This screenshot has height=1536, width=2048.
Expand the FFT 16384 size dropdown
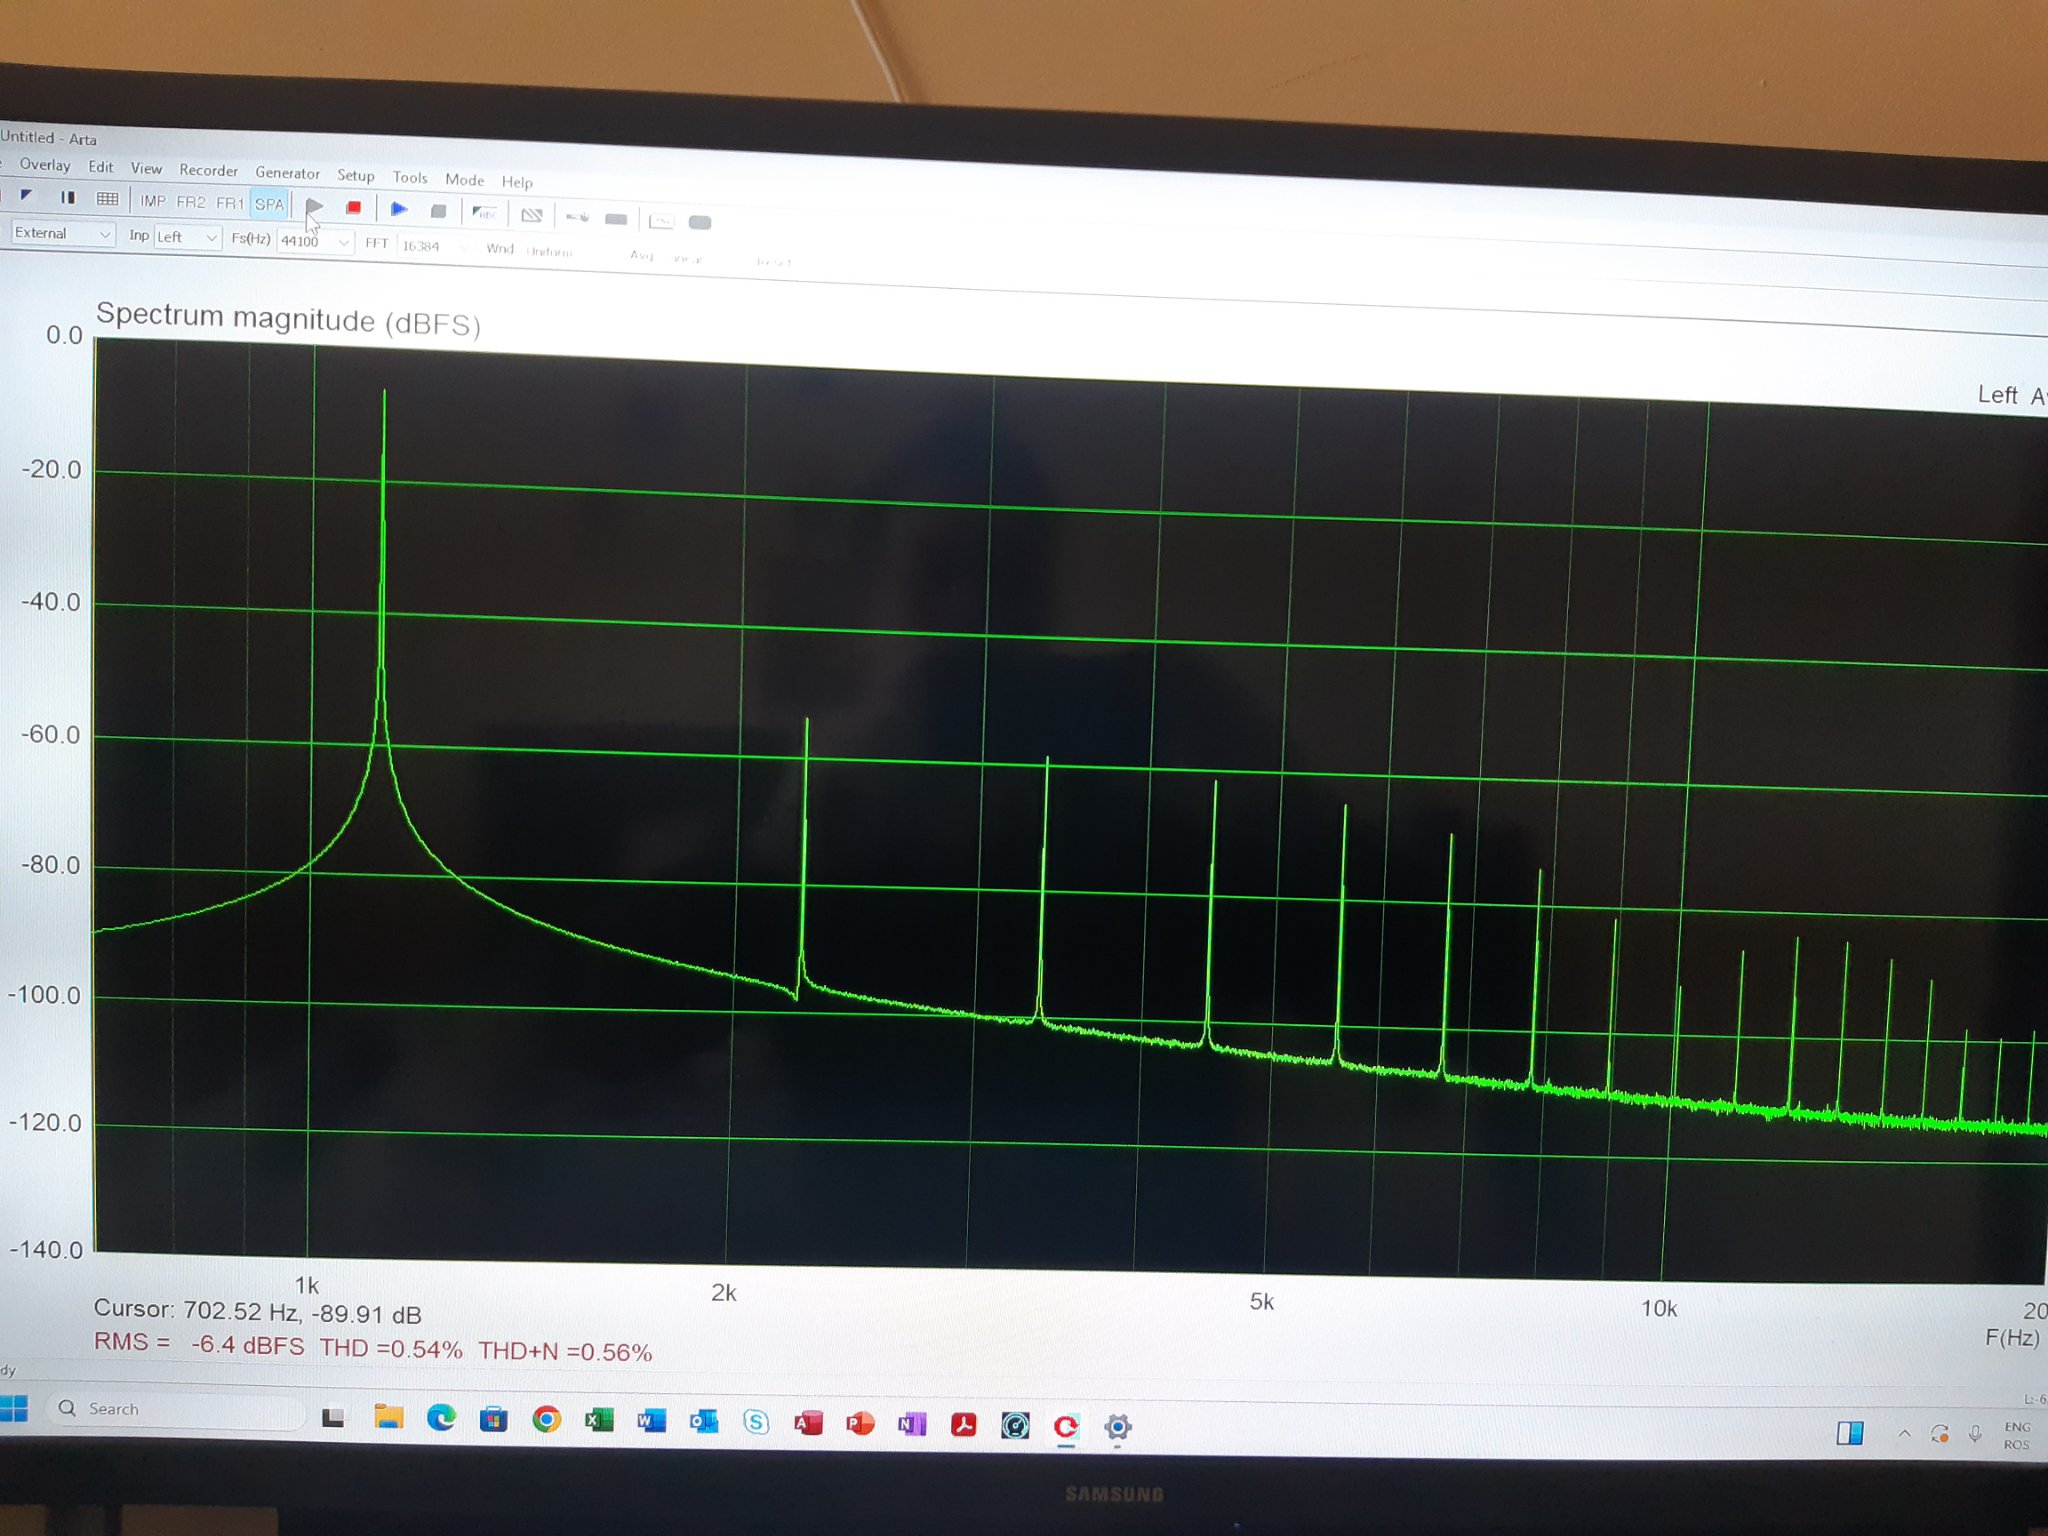(435, 246)
